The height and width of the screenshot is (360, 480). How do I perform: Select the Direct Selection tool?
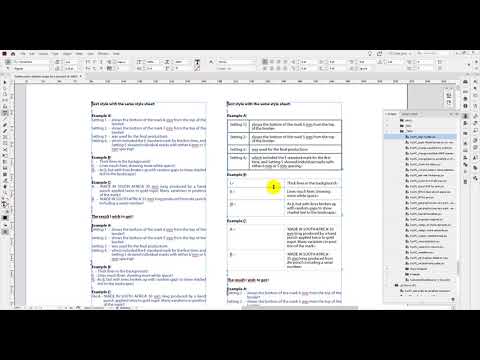tap(5, 88)
